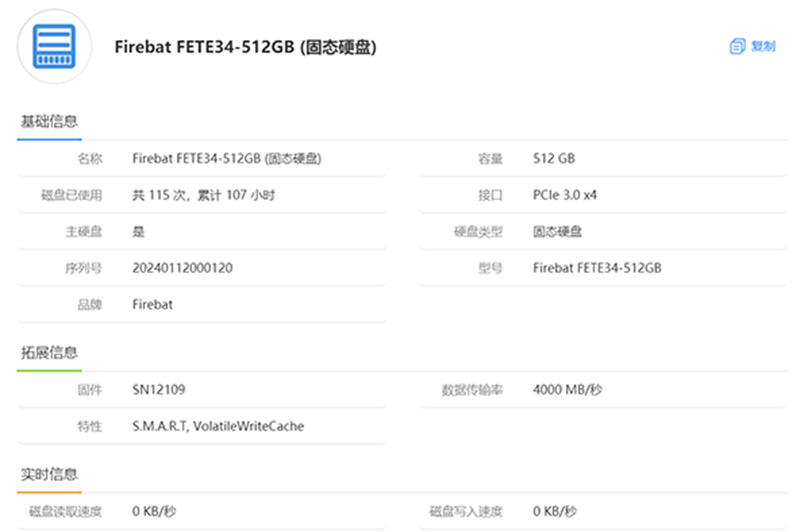Select the 基础信息 section tab
This screenshot has width=800, height=532.
pyautogui.click(x=49, y=121)
